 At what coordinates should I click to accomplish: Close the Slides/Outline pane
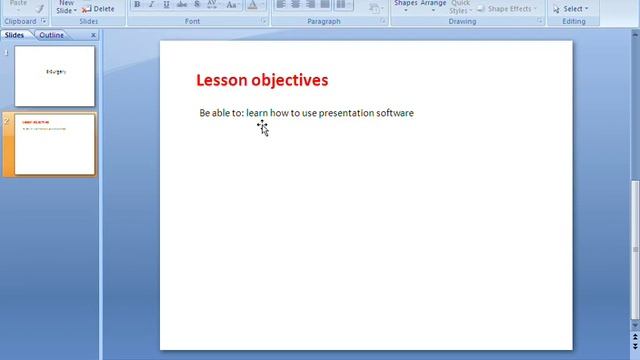[x=93, y=35]
